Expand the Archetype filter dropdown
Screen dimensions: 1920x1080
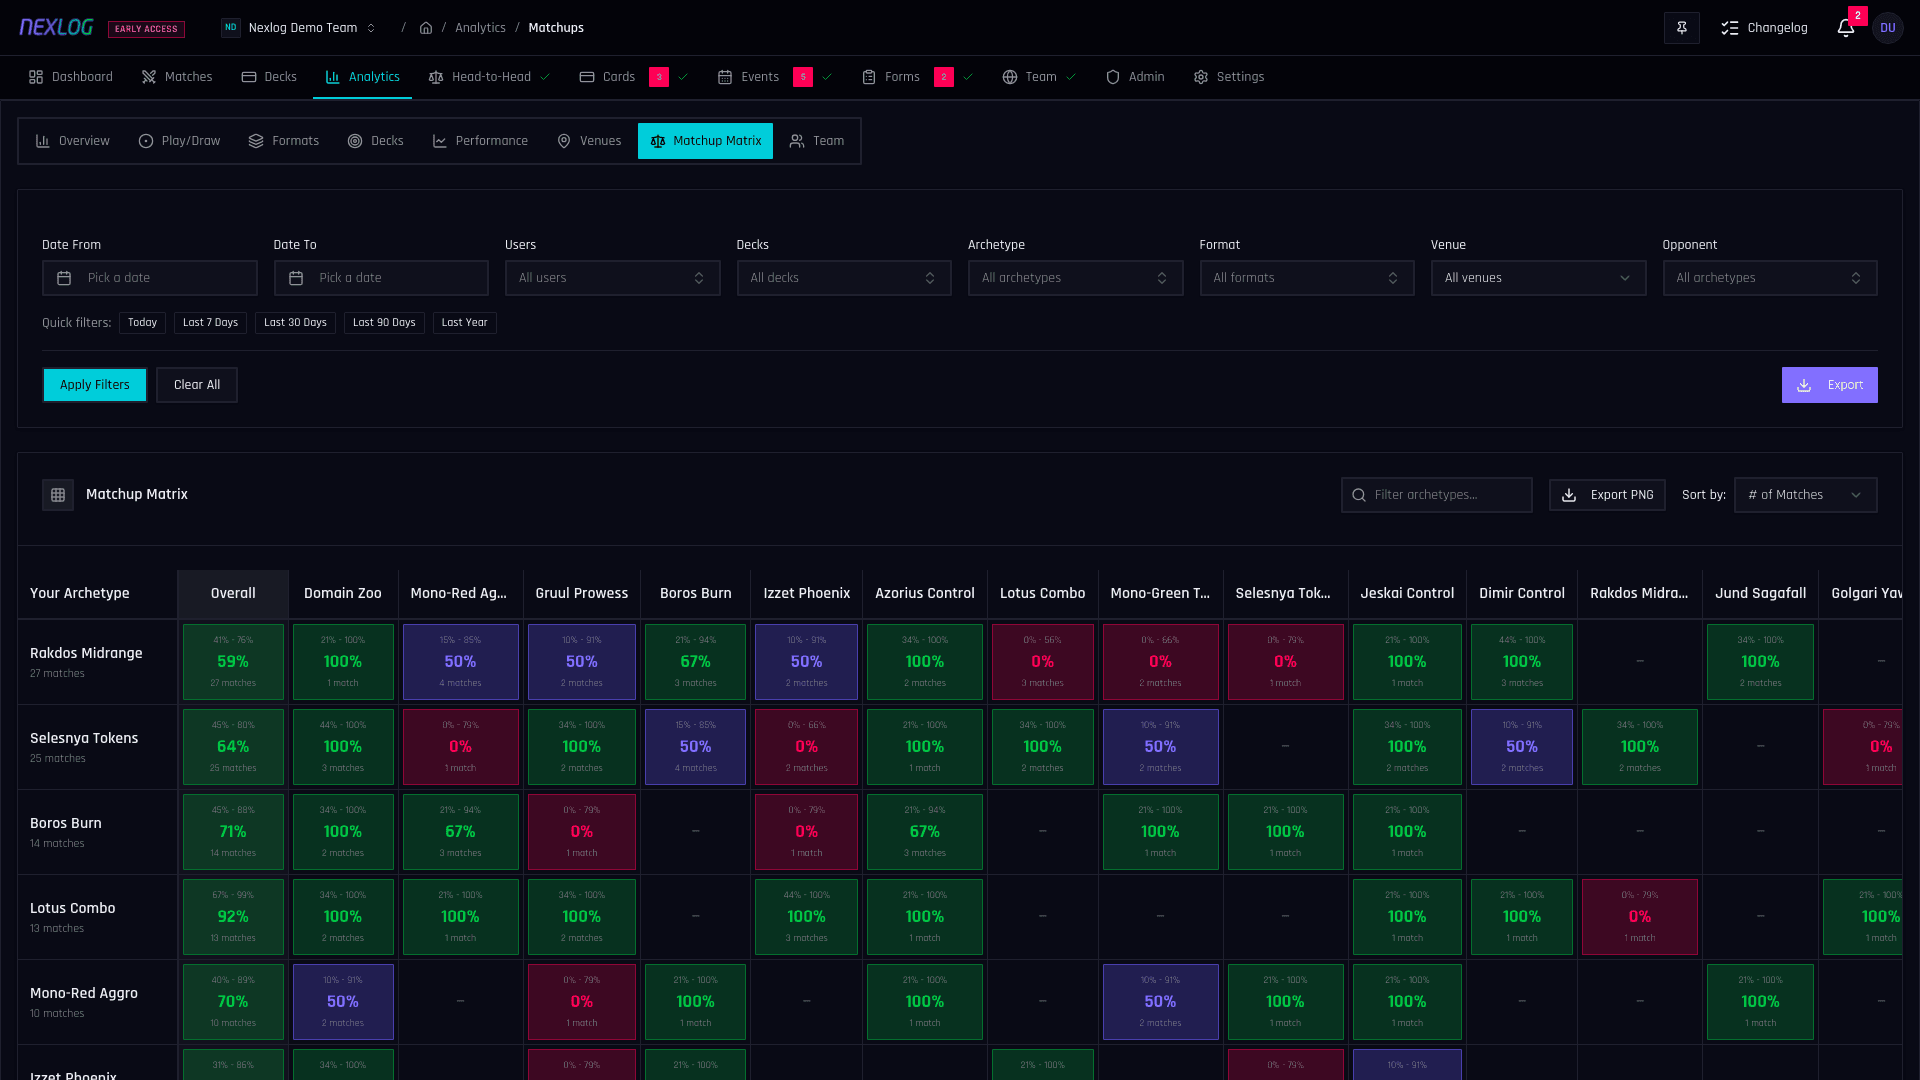pos(1076,278)
